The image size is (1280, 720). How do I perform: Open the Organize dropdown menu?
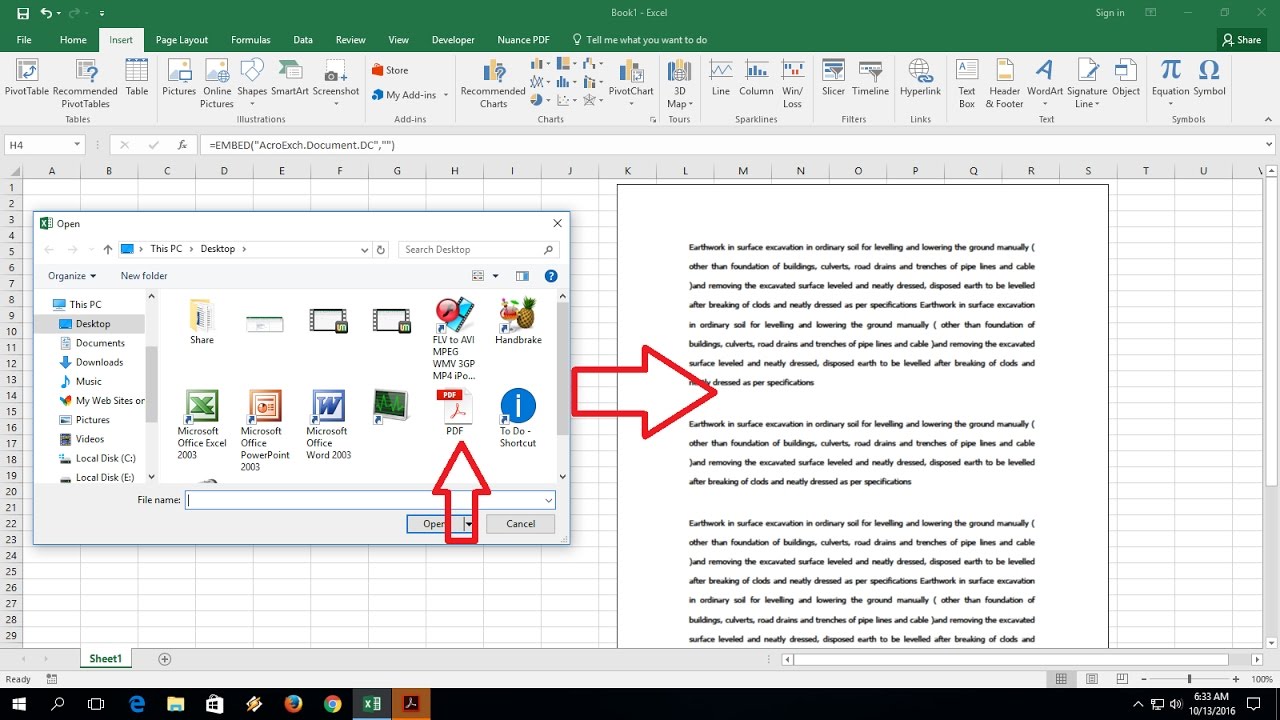72,276
